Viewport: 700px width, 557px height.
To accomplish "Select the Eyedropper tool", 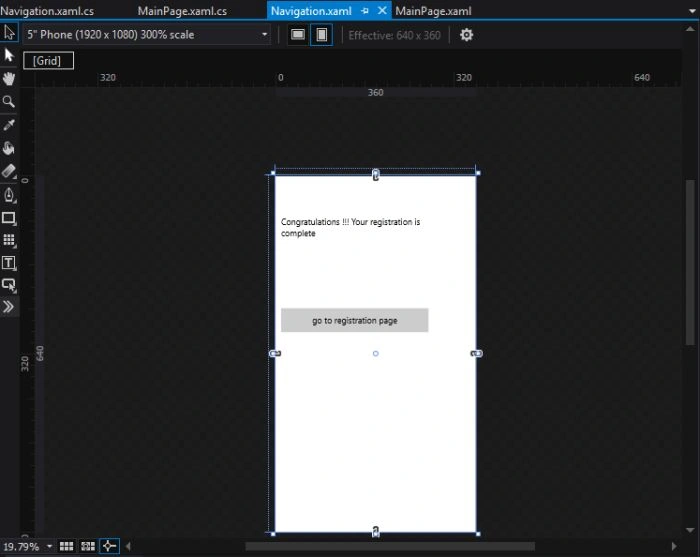I will click(9, 125).
